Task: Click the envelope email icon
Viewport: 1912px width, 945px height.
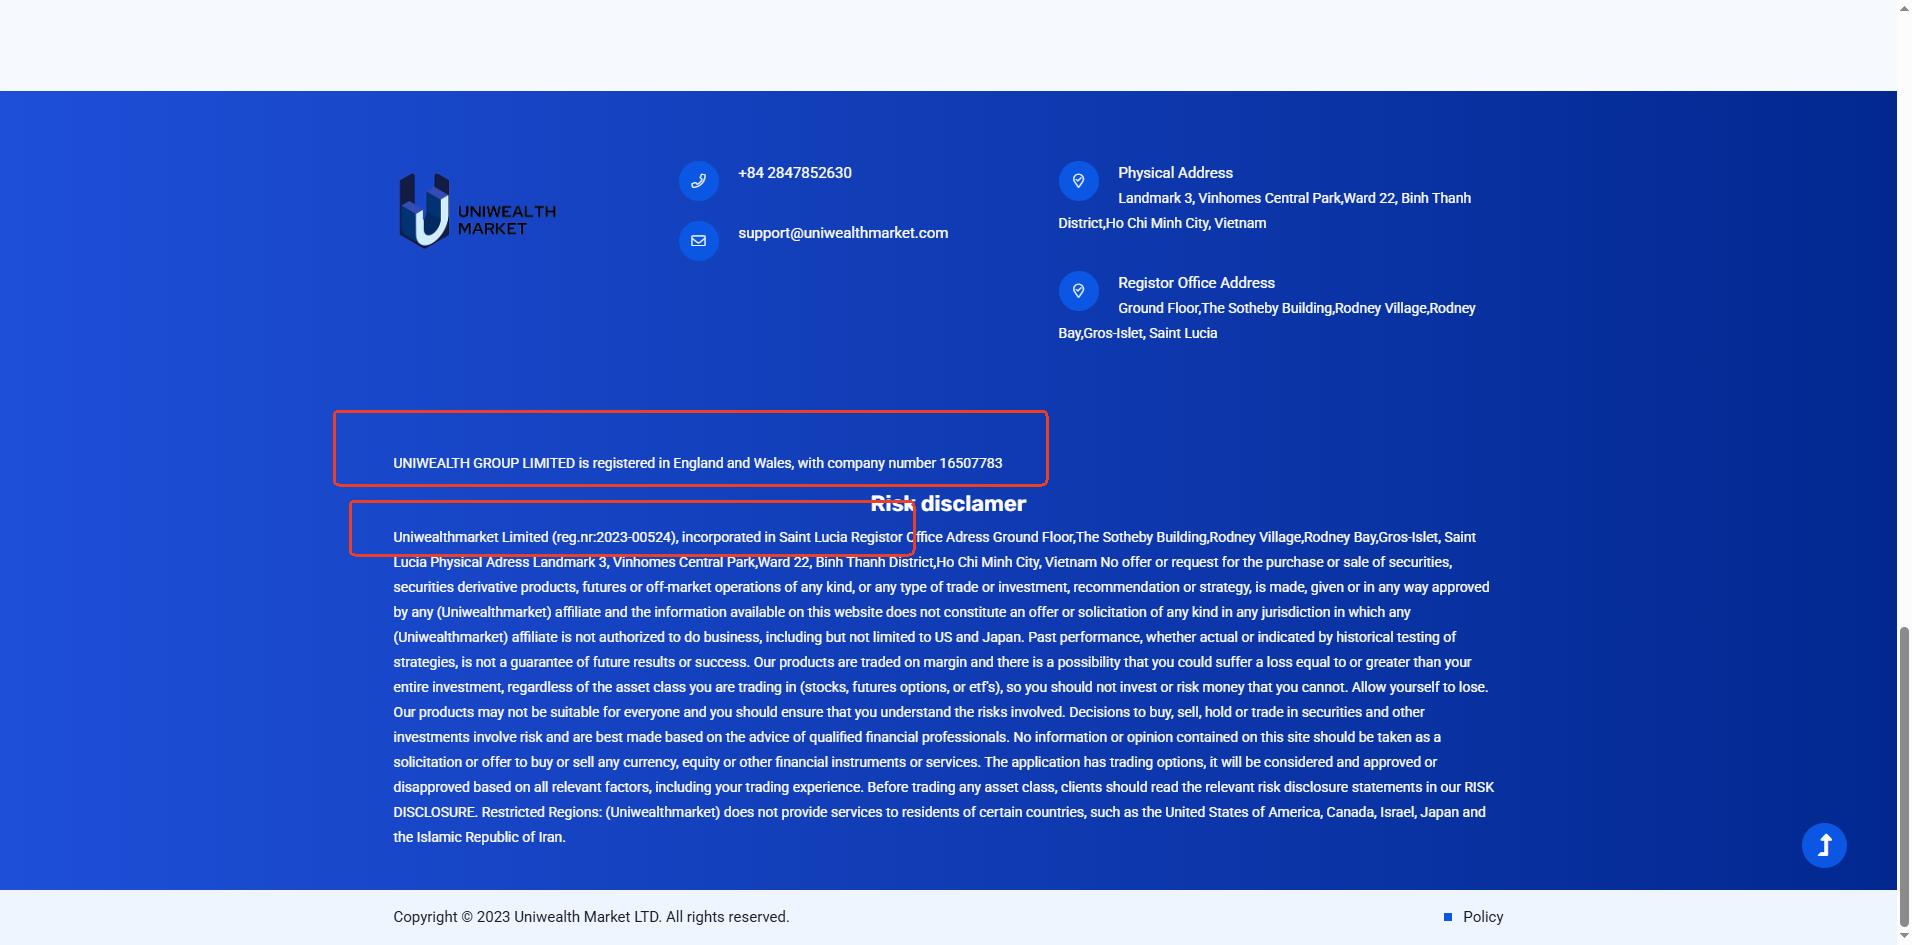Action: coord(698,241)
